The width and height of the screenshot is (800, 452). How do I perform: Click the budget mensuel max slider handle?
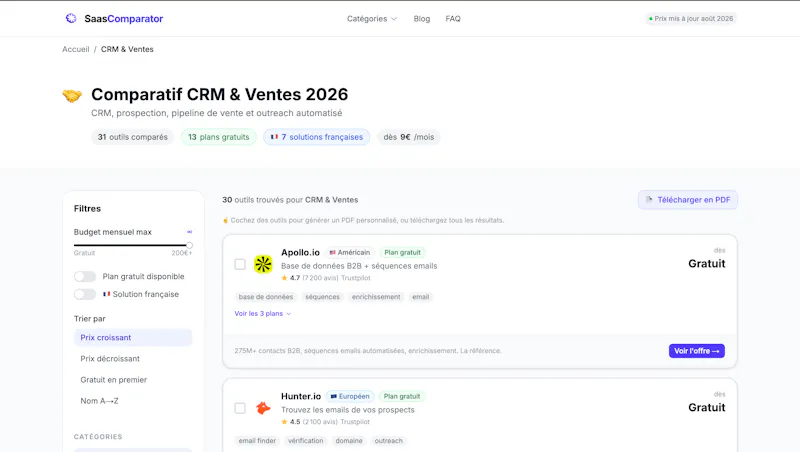click(189, 245)
